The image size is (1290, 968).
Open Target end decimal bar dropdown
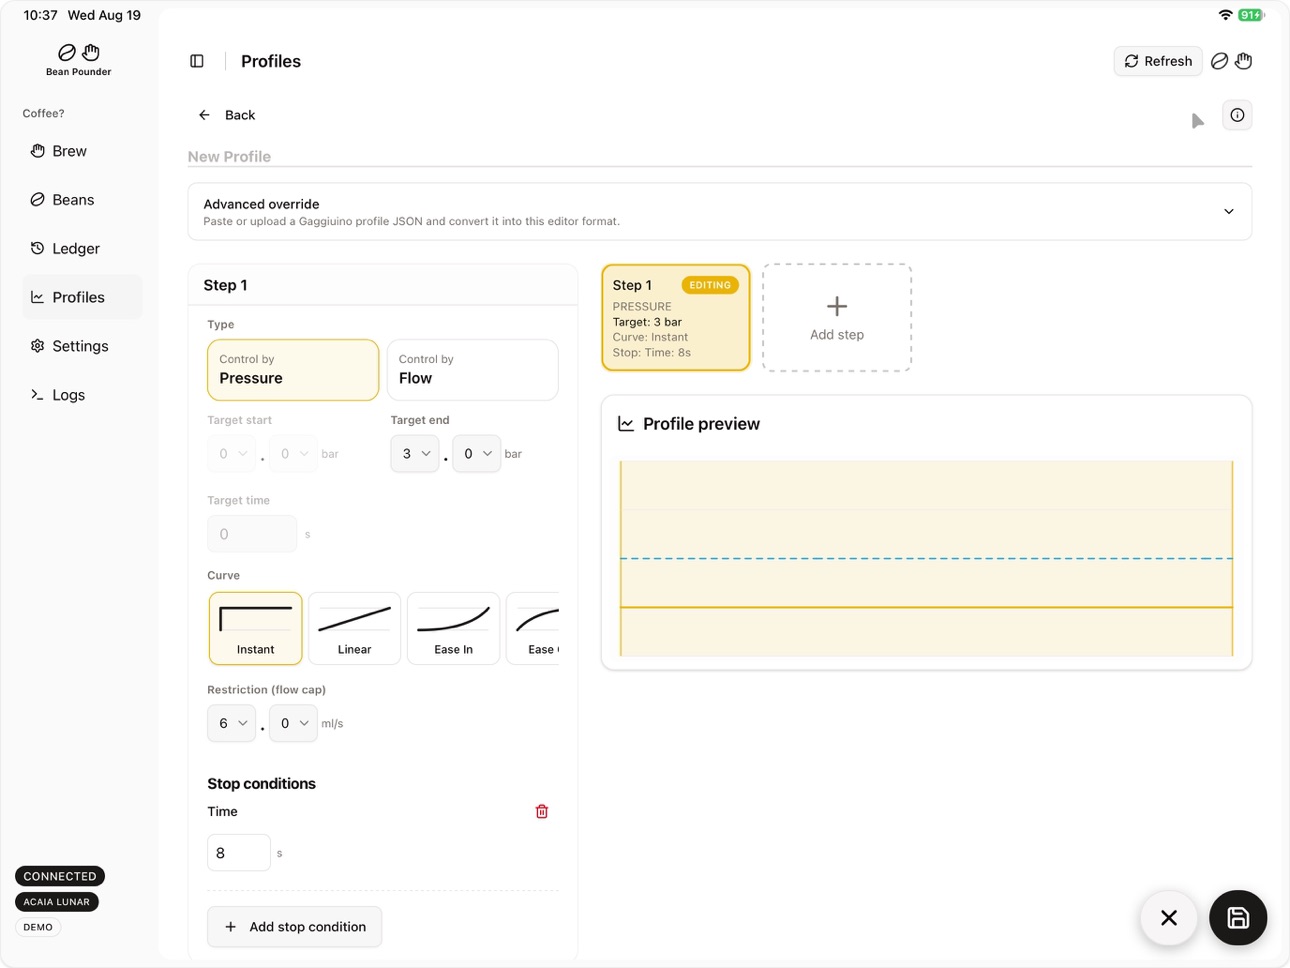click(x=477, y=454)
